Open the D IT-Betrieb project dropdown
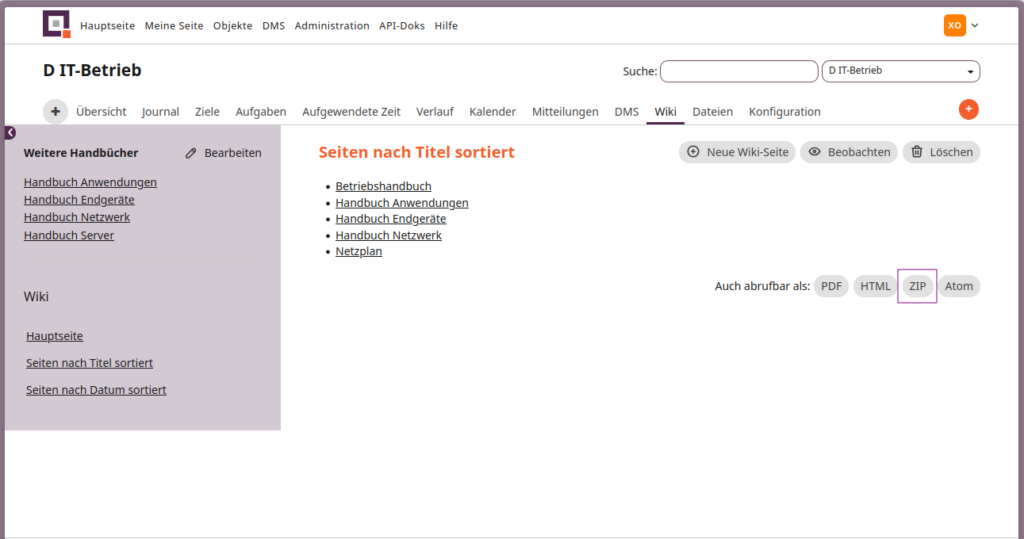Screen dimensions: 1024x539 901,71
